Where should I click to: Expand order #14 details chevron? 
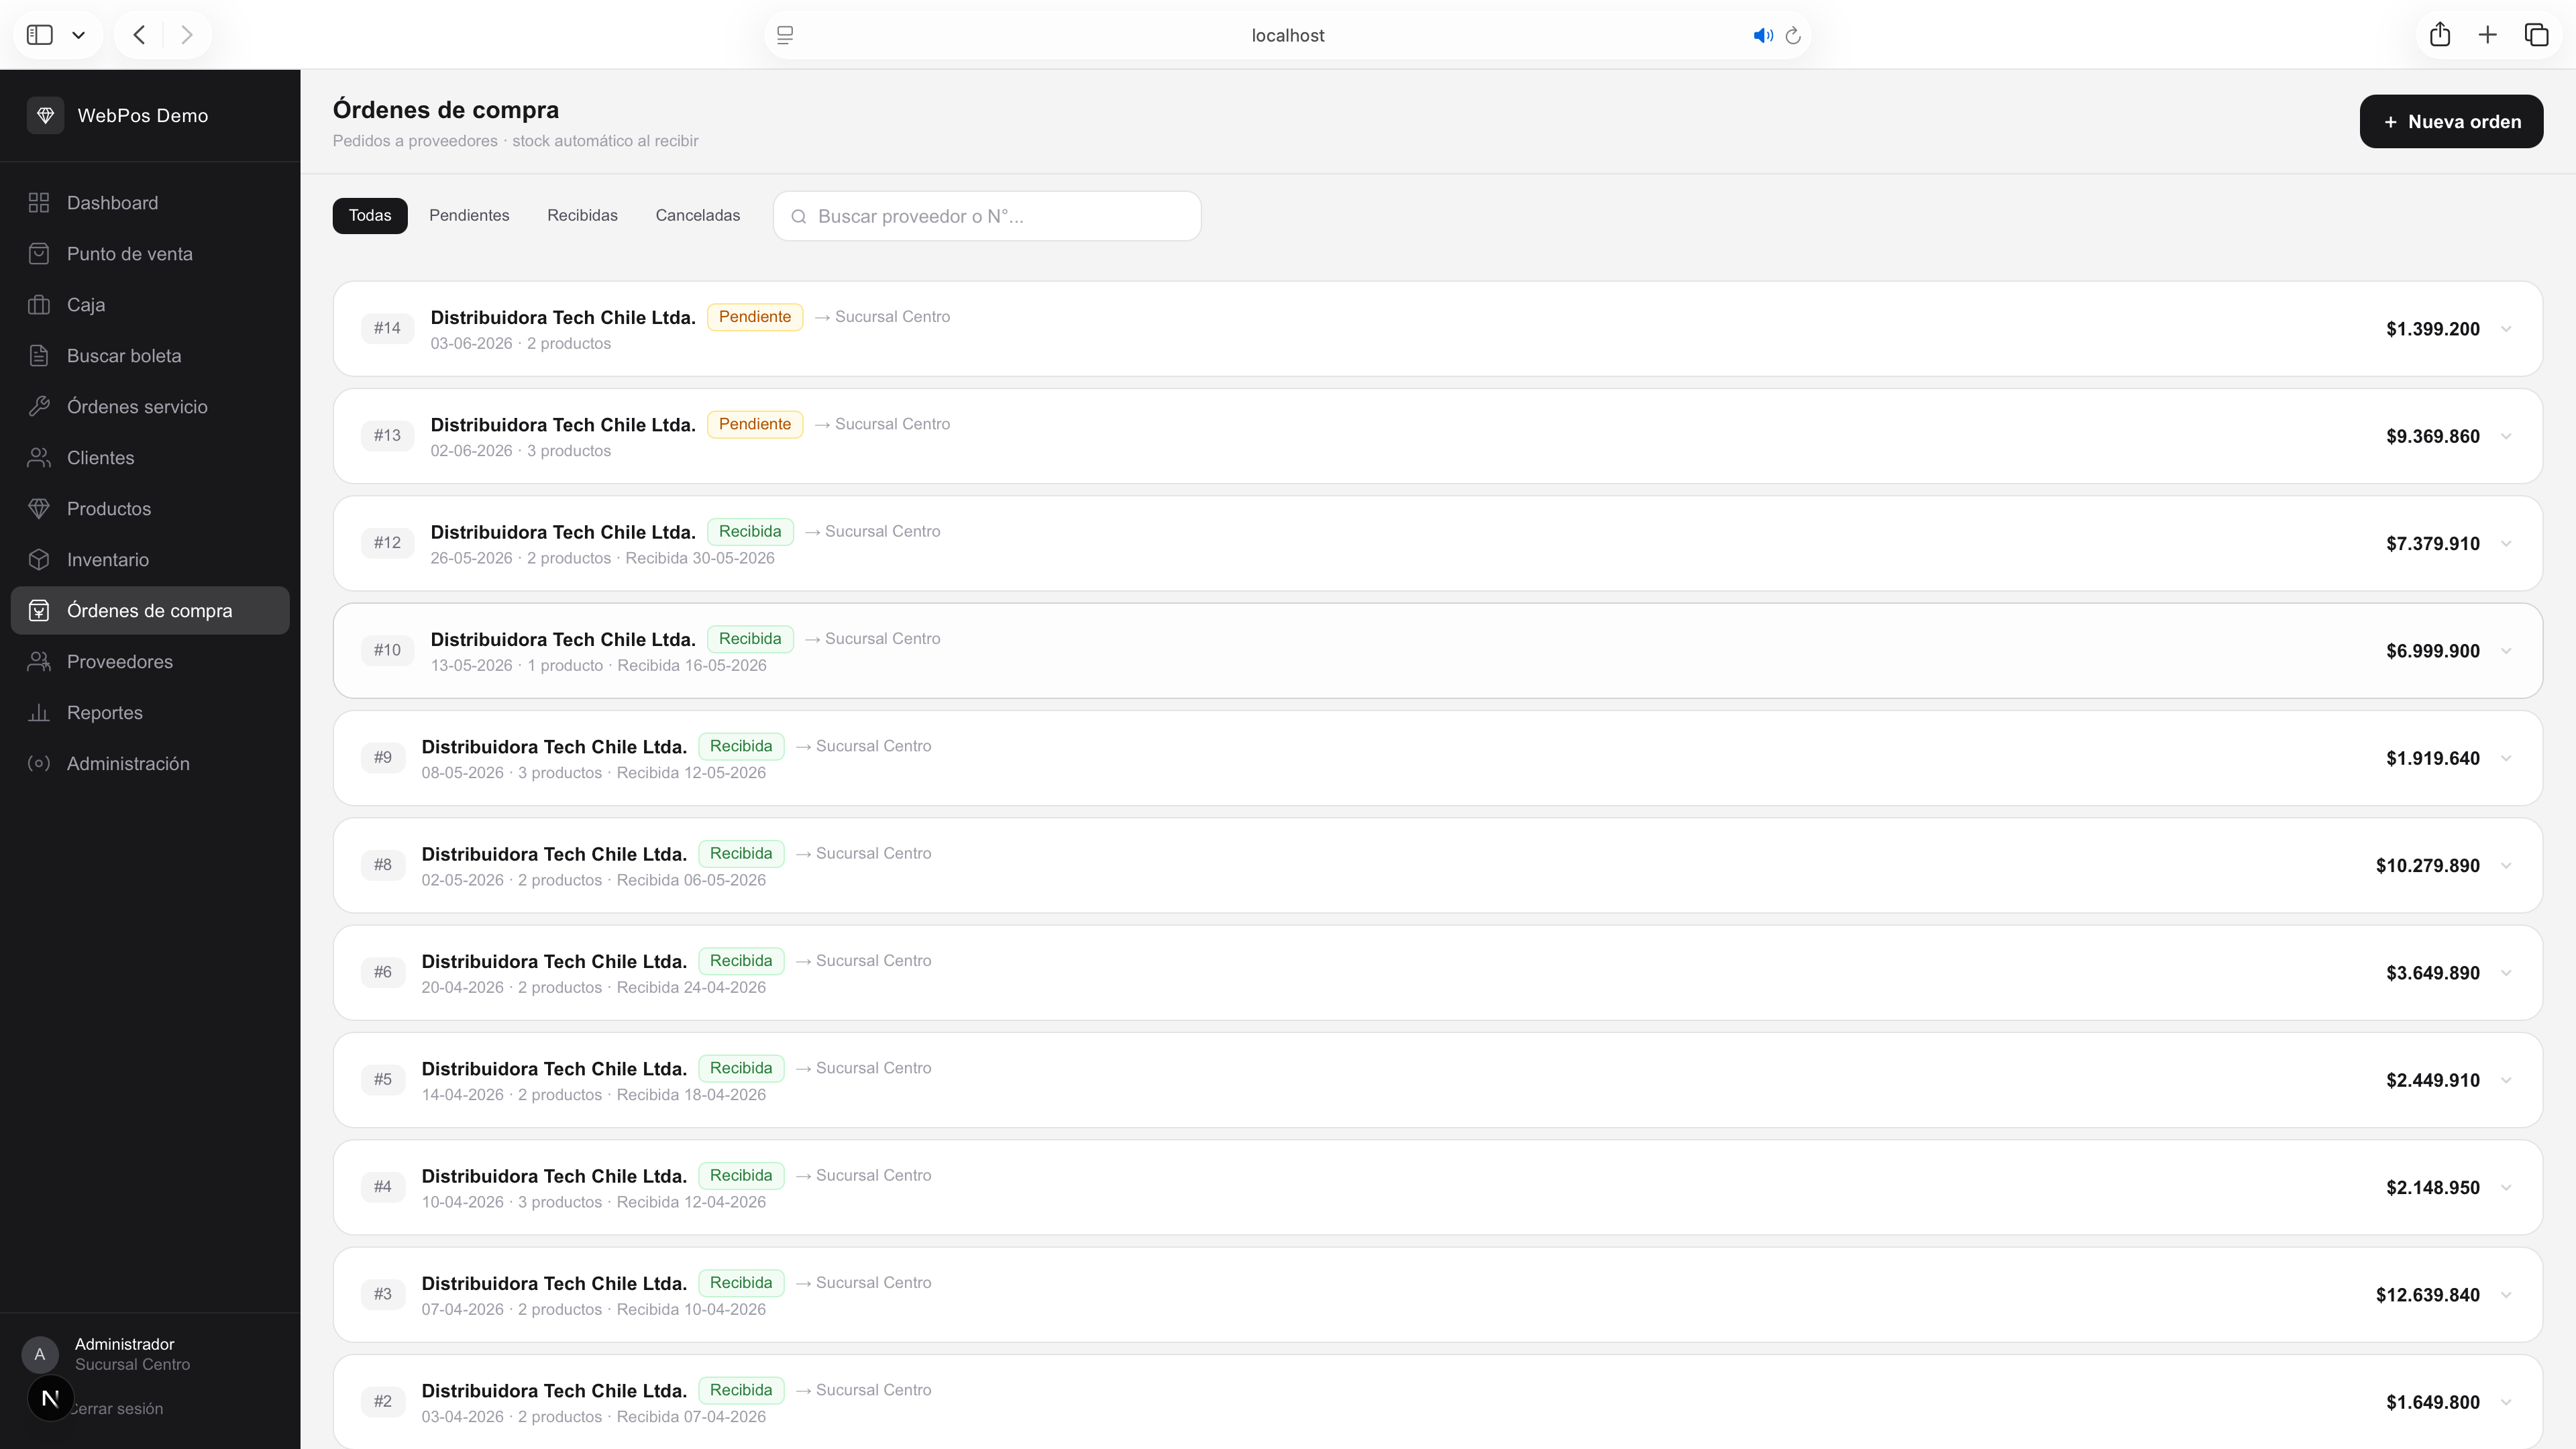[2506, 329]
